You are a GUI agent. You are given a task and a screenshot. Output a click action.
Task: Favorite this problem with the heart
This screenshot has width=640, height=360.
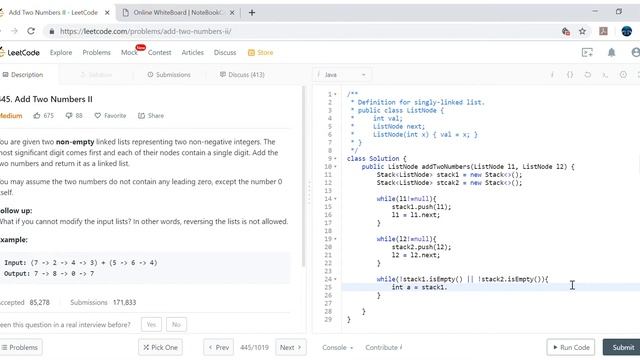tap(110, 116)
